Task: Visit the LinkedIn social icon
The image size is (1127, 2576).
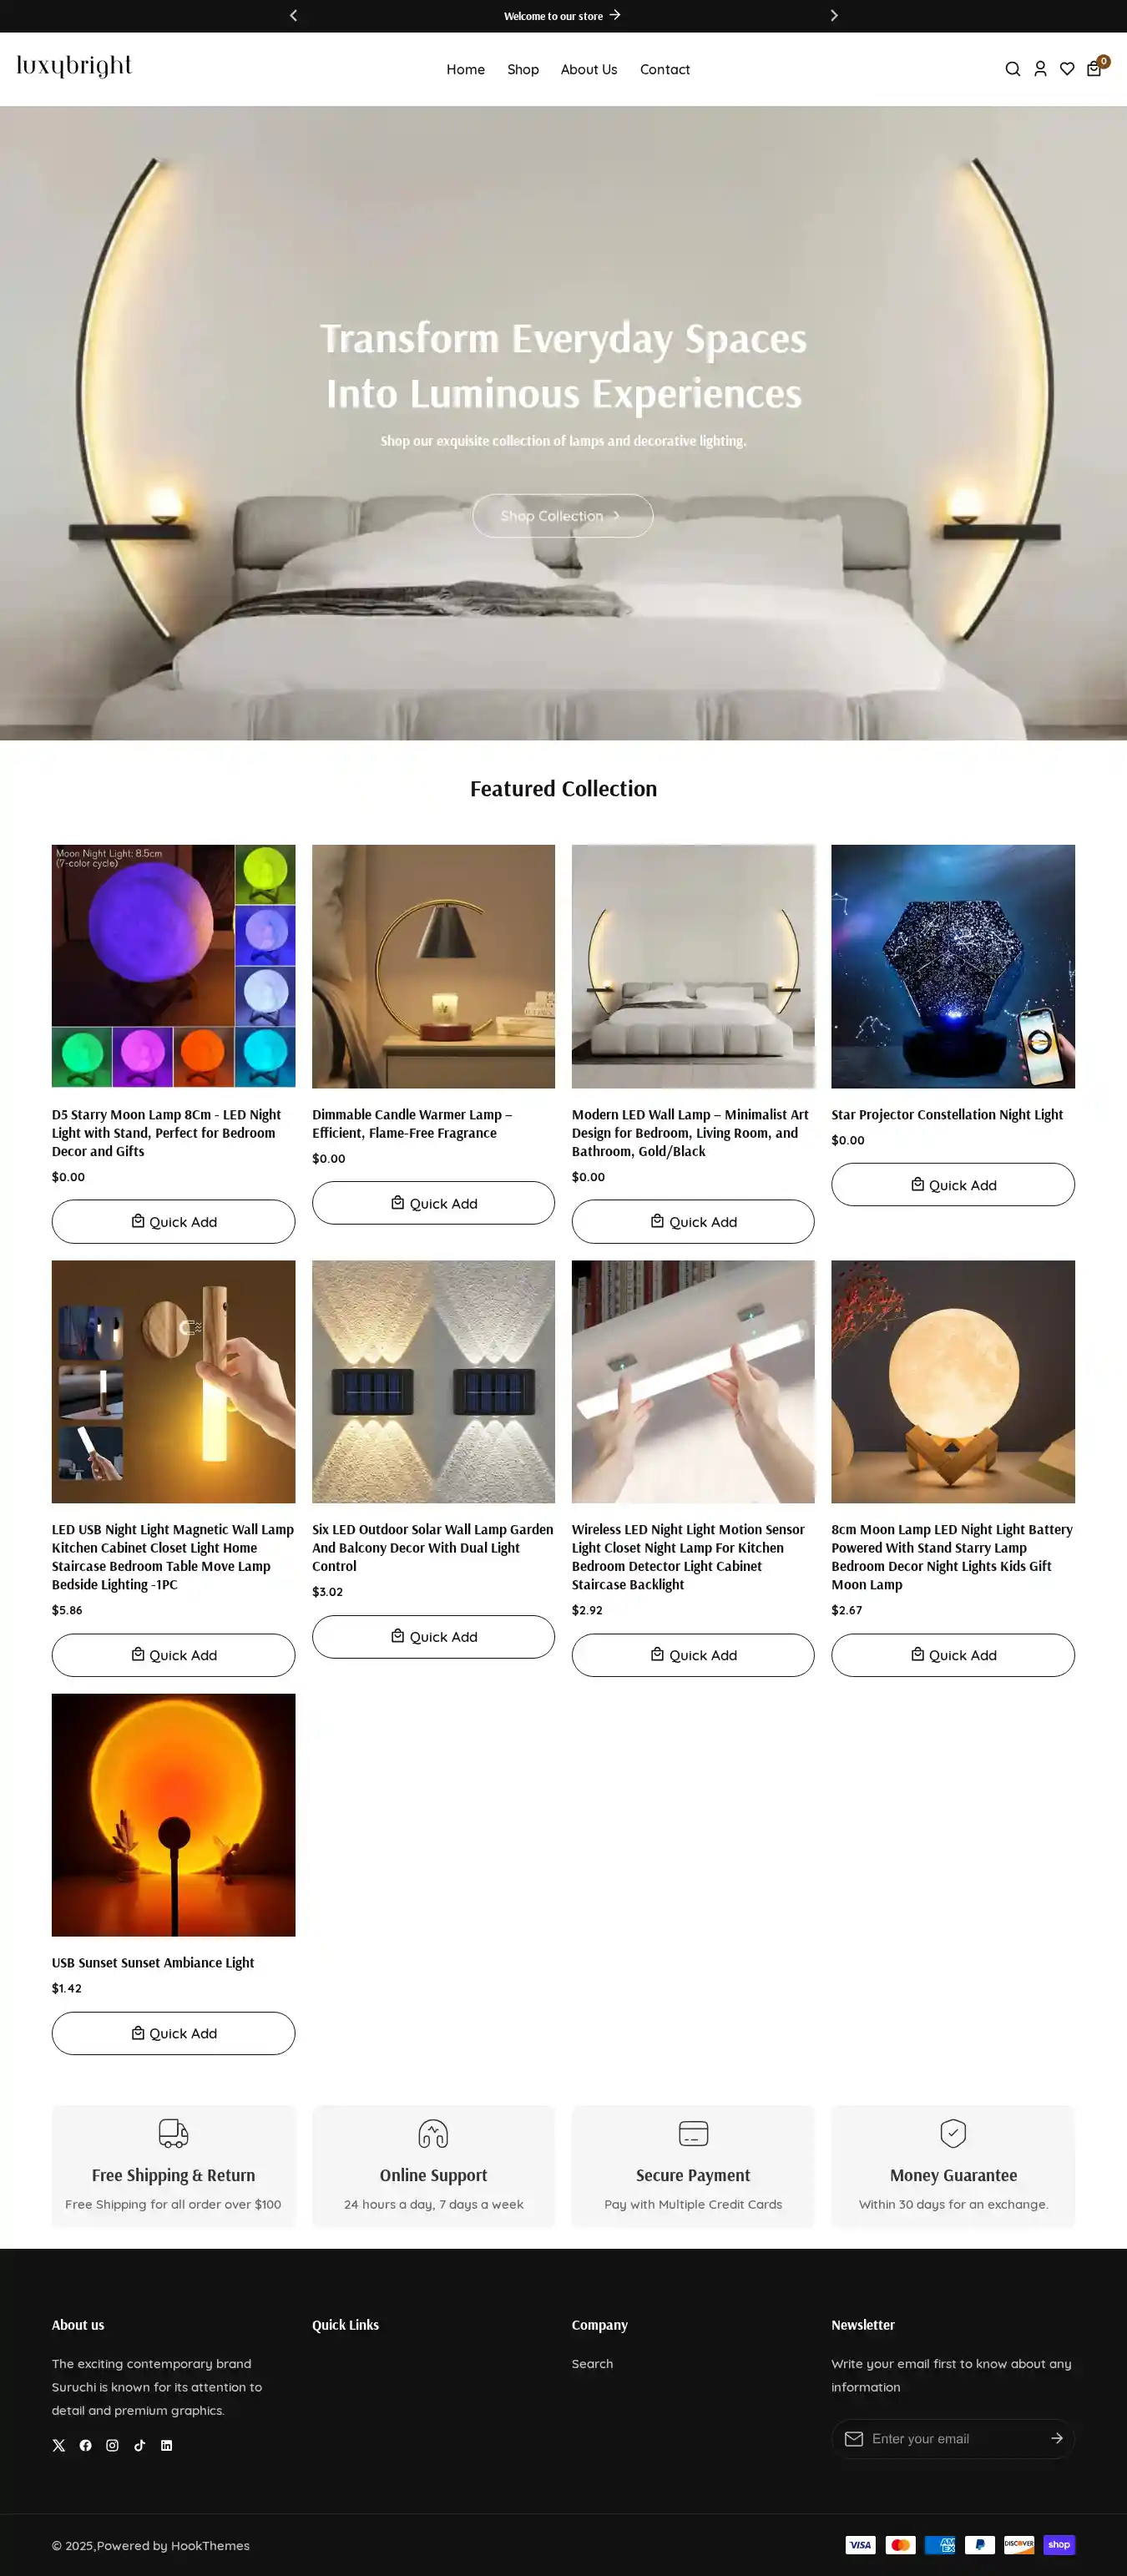Action: (167, 2445)
